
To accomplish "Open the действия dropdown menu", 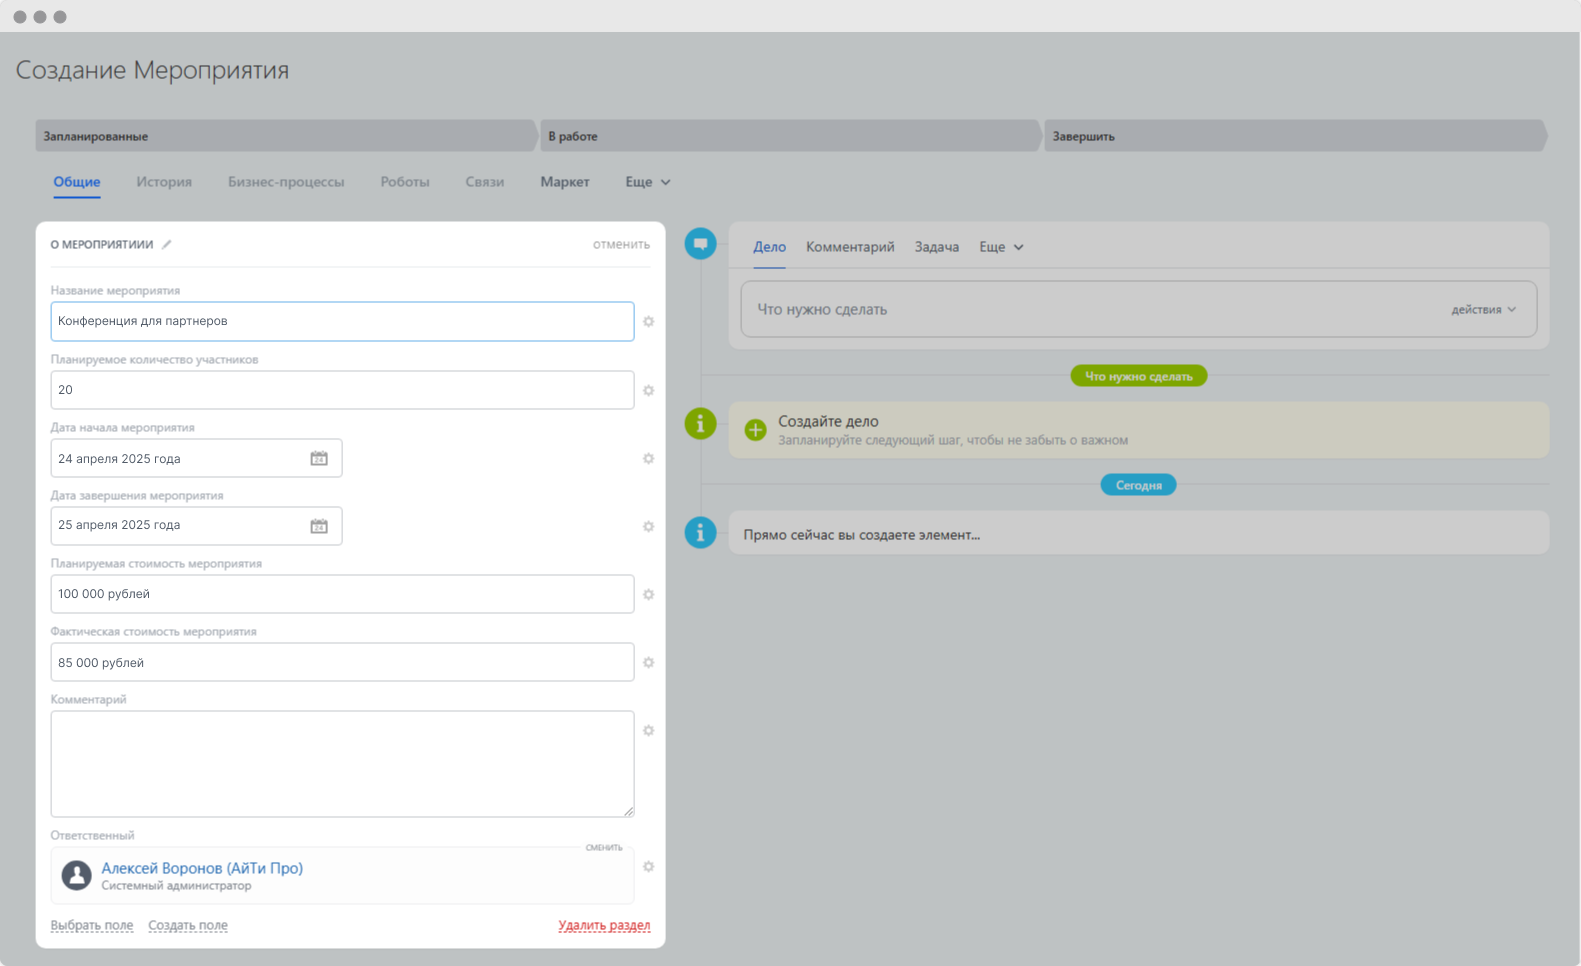I will (1483, 310).
